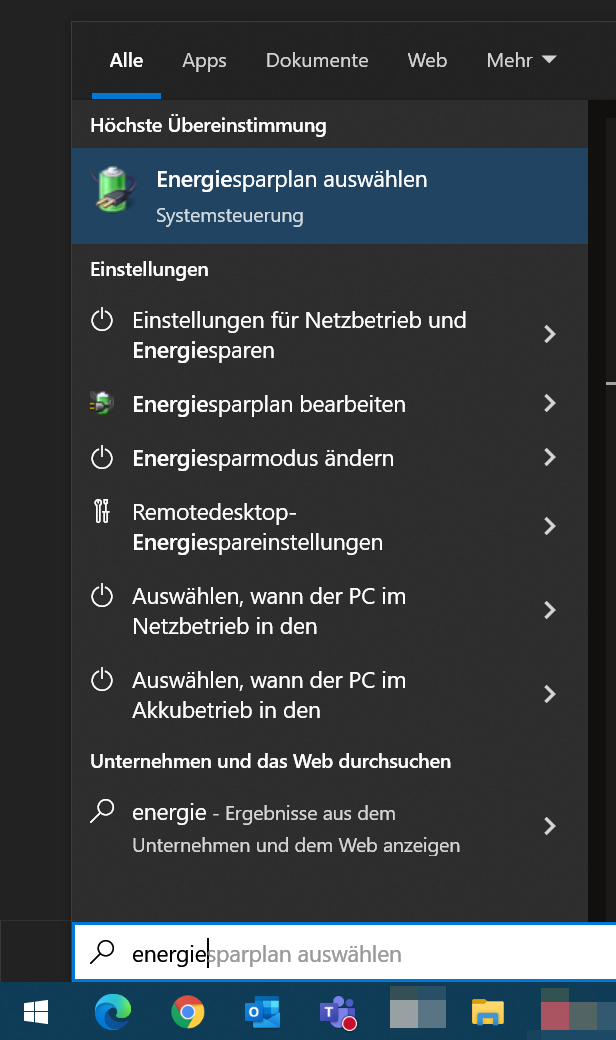616x1040 pixels.
Task: Open Auswählen, wann der PC im Akkubetrieb
Action: 268,695
